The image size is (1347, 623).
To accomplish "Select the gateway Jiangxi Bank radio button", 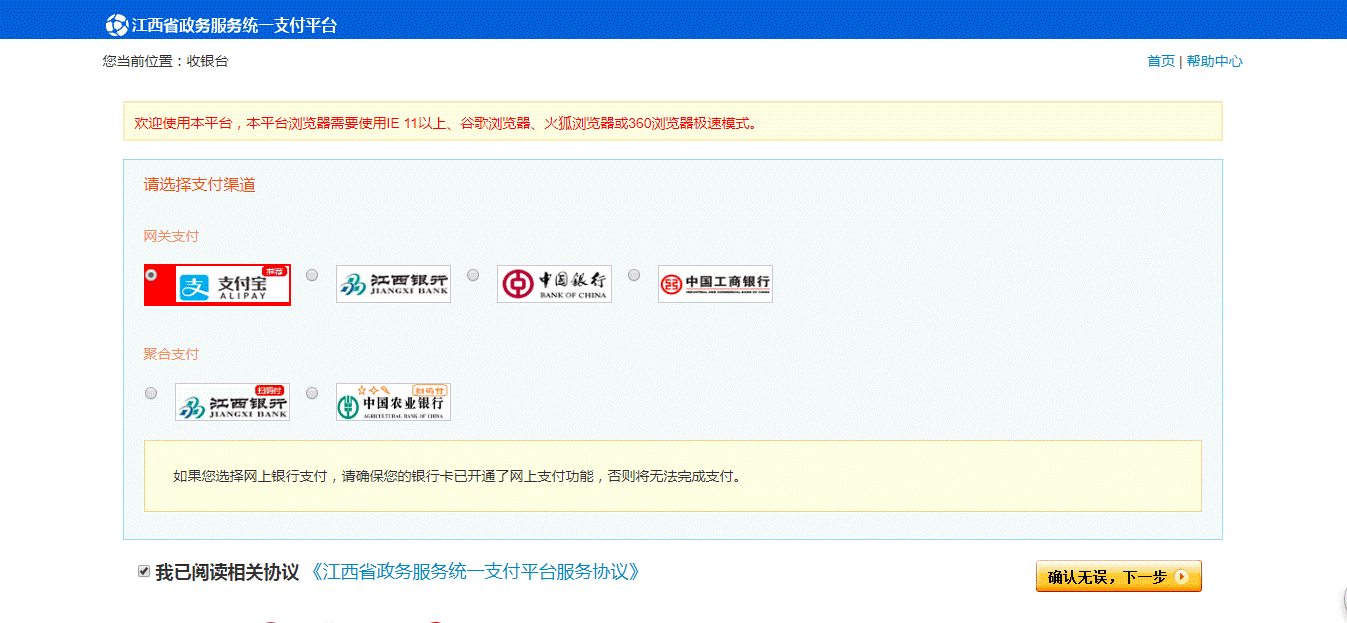I will [x=312, y=275].
